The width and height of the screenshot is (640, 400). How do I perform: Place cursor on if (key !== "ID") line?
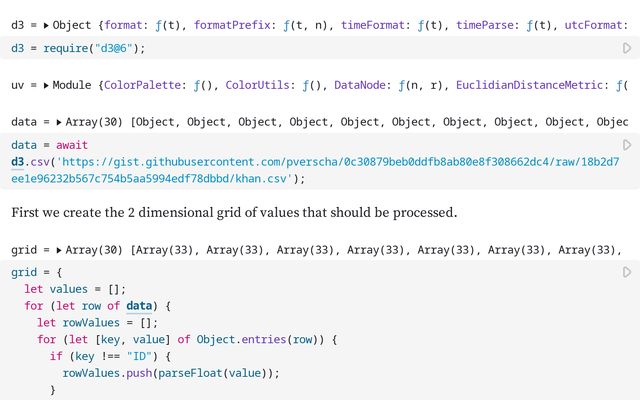110,357
